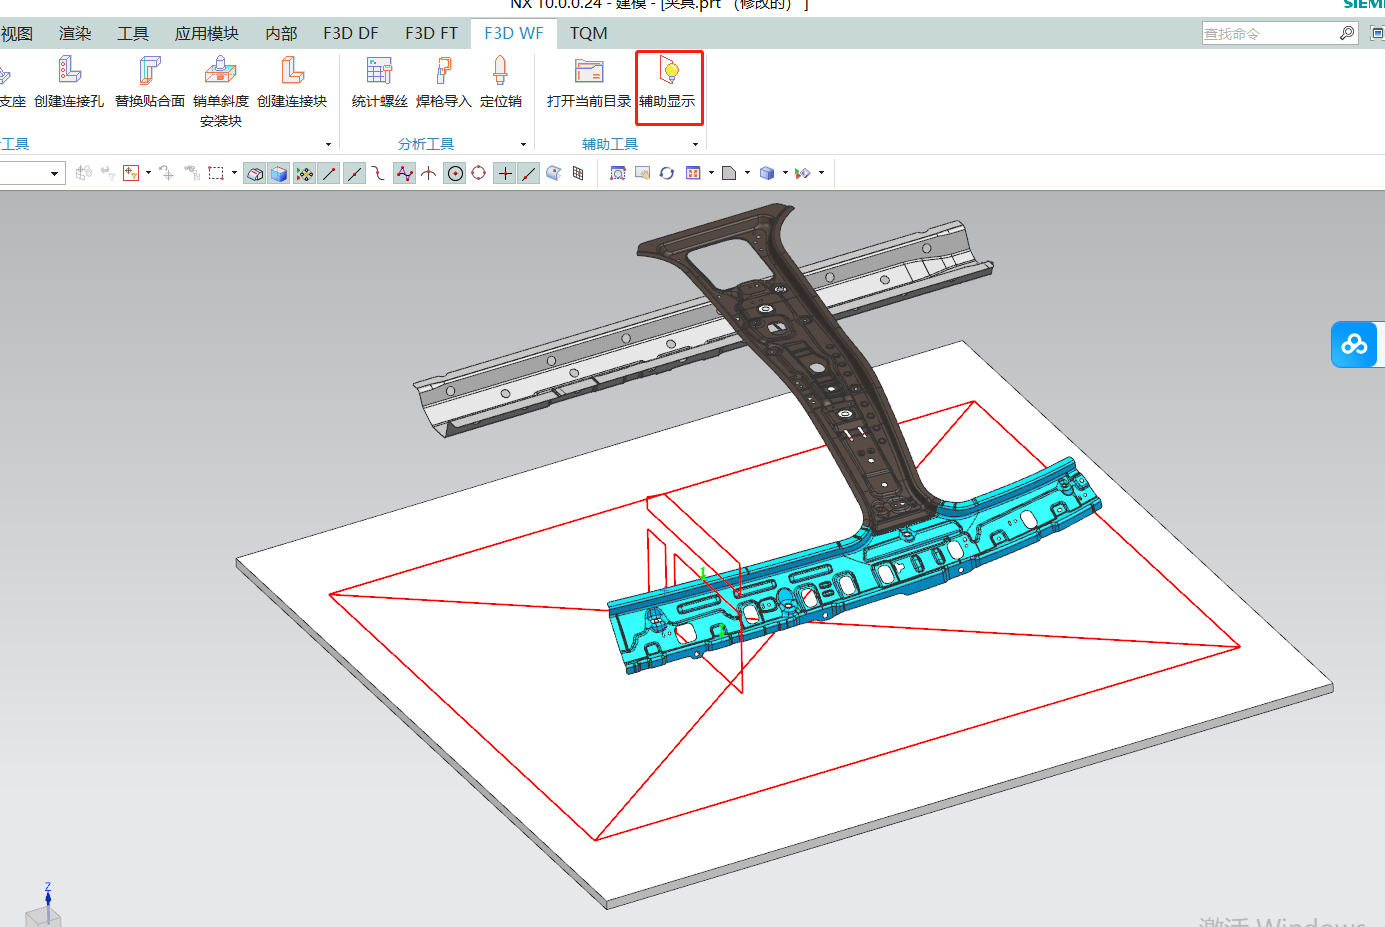The image size is (1385, 927).
Task: Click the 创建连接块 tool icon
Action: click(x=292, y=70)
